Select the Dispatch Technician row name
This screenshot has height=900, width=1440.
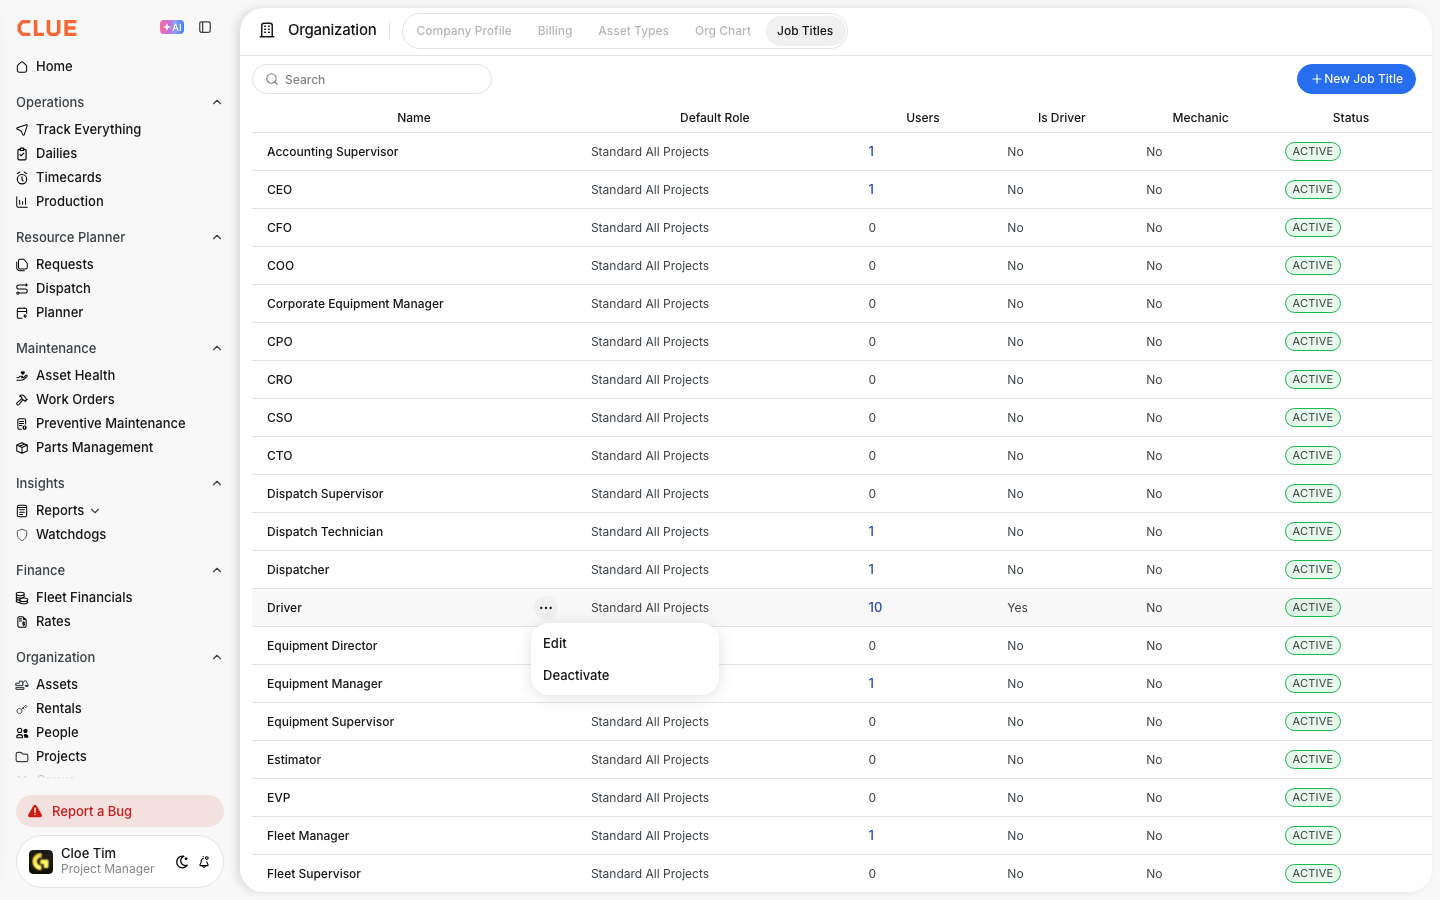pos(325,532)
